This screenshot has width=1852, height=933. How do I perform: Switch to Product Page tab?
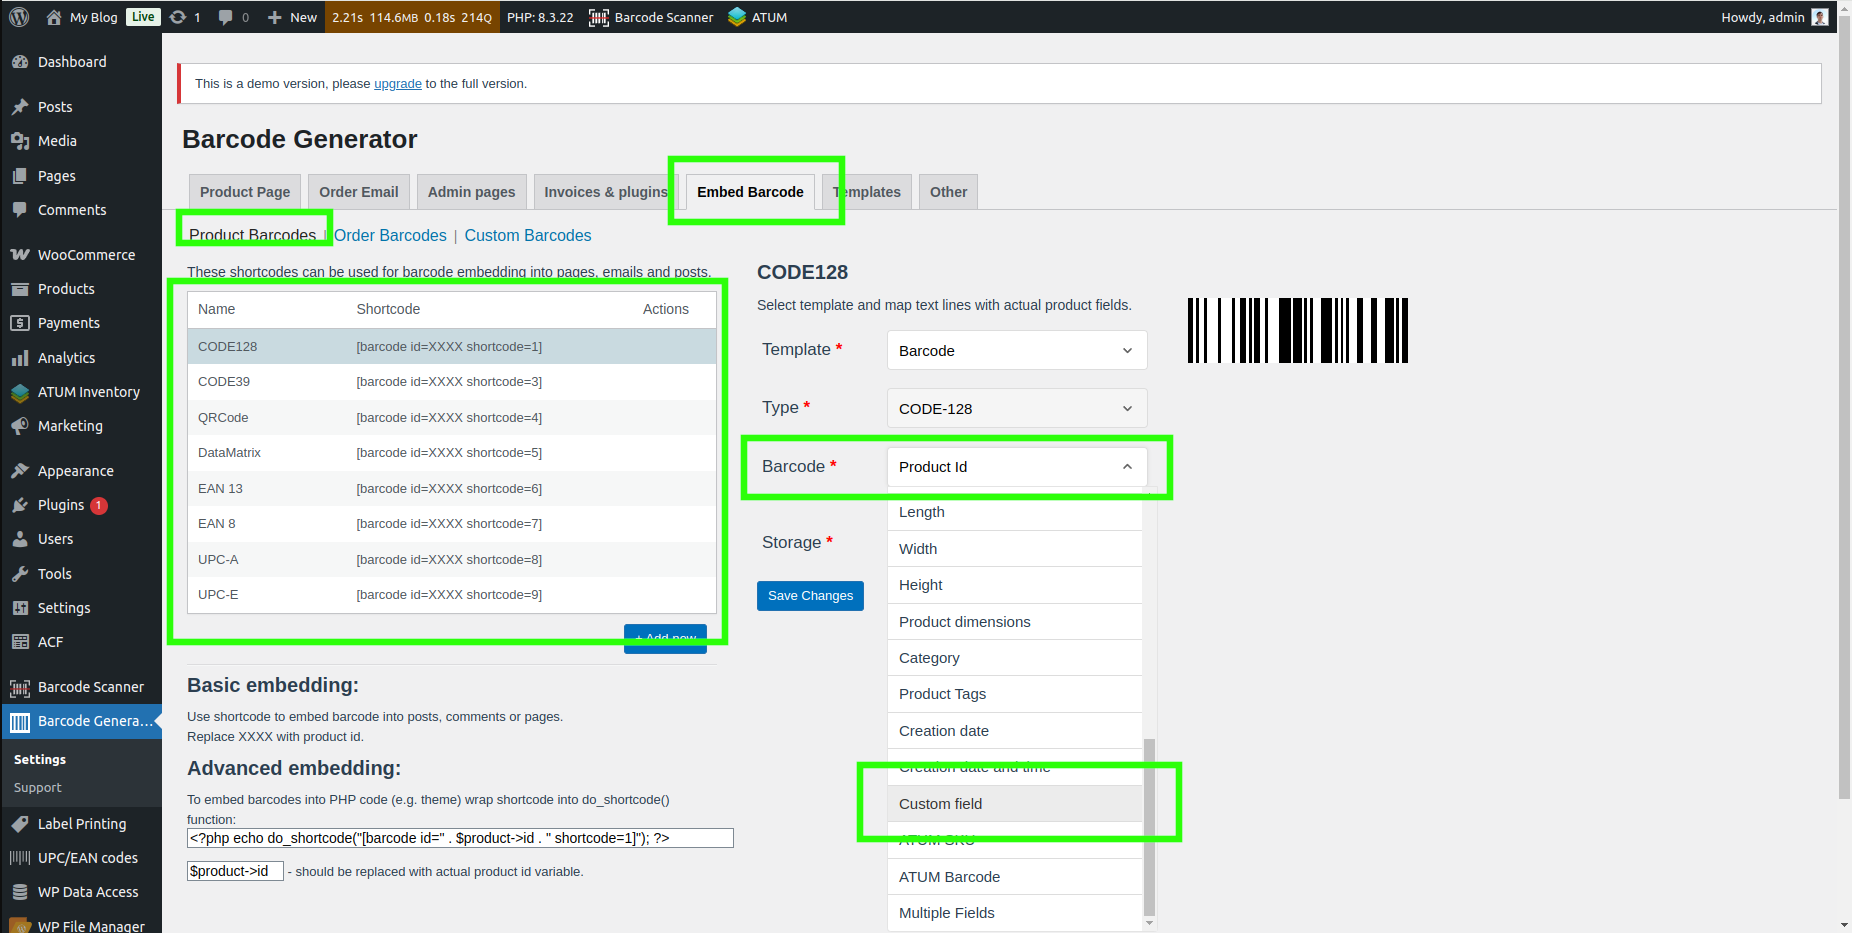245,192
